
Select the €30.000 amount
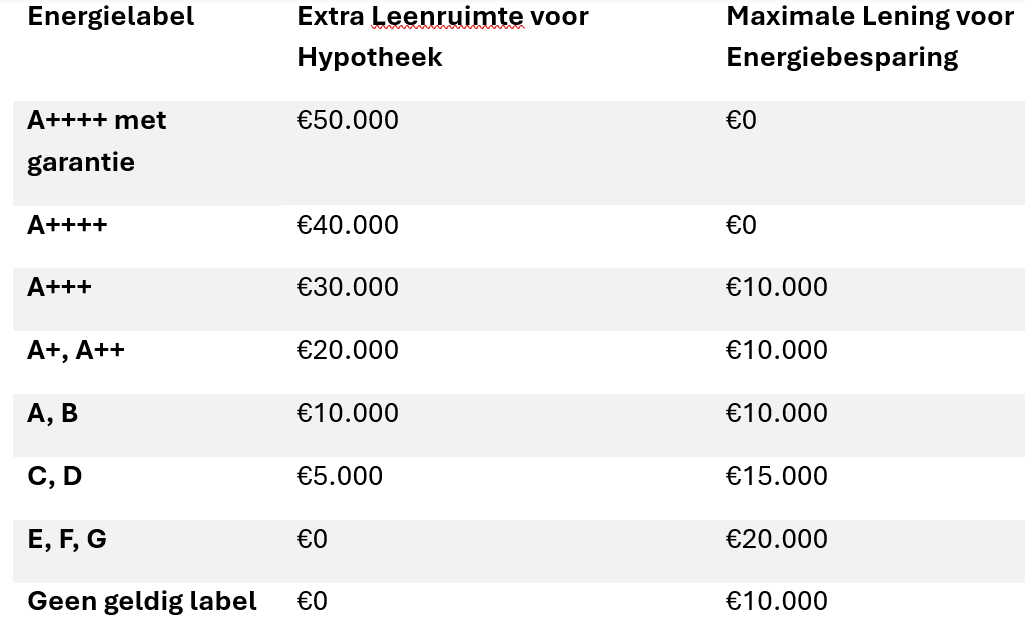(348, 287)
